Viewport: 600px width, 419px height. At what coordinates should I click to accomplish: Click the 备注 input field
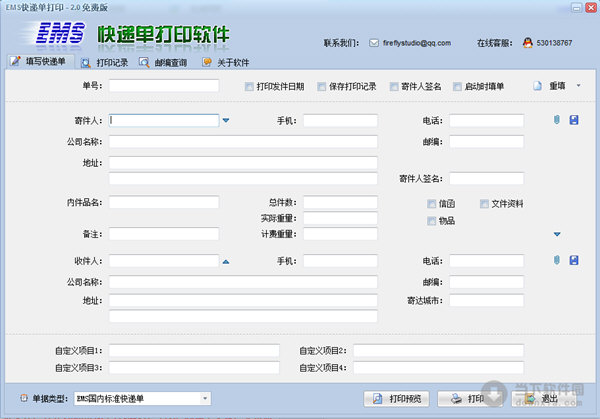click(164, 234)
